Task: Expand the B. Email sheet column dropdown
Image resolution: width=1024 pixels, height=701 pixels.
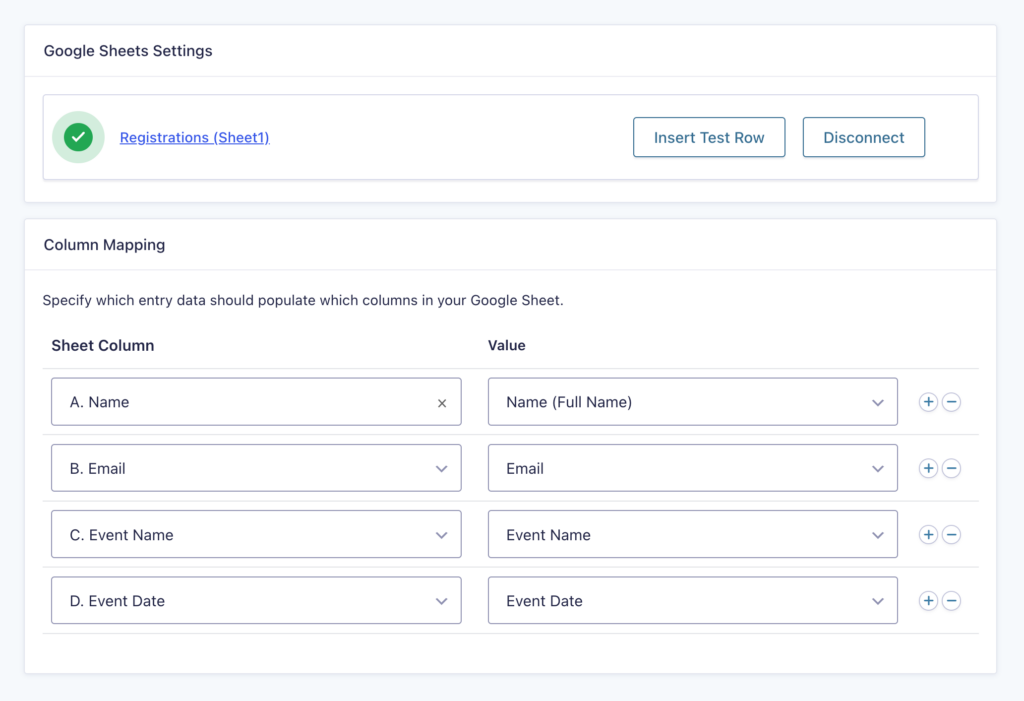Action: [x=256, y=468]
